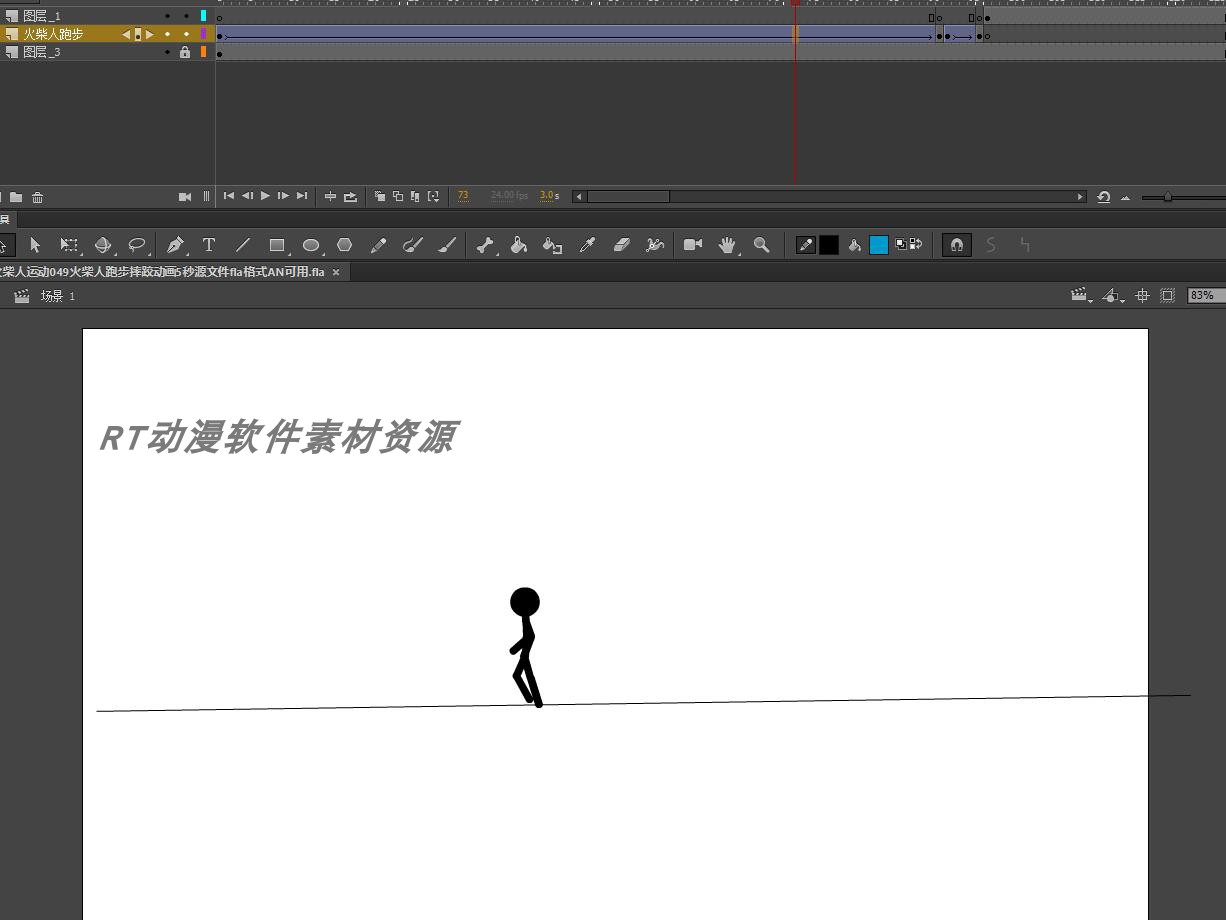
Task: Activate the Free Transform tool
Action: [67, 244]
